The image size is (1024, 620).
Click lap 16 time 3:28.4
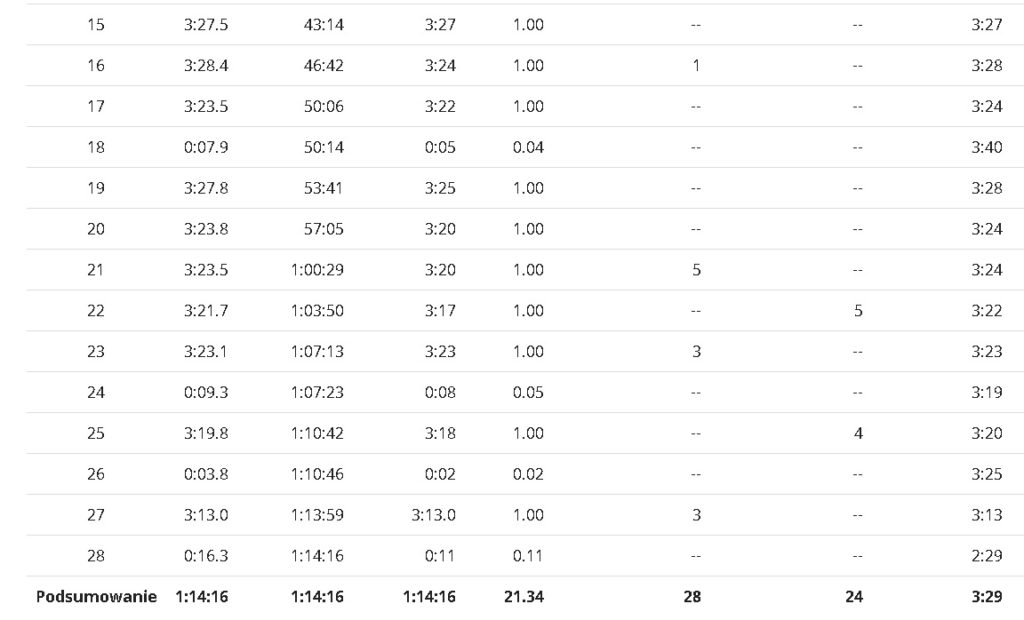(206, 65)
